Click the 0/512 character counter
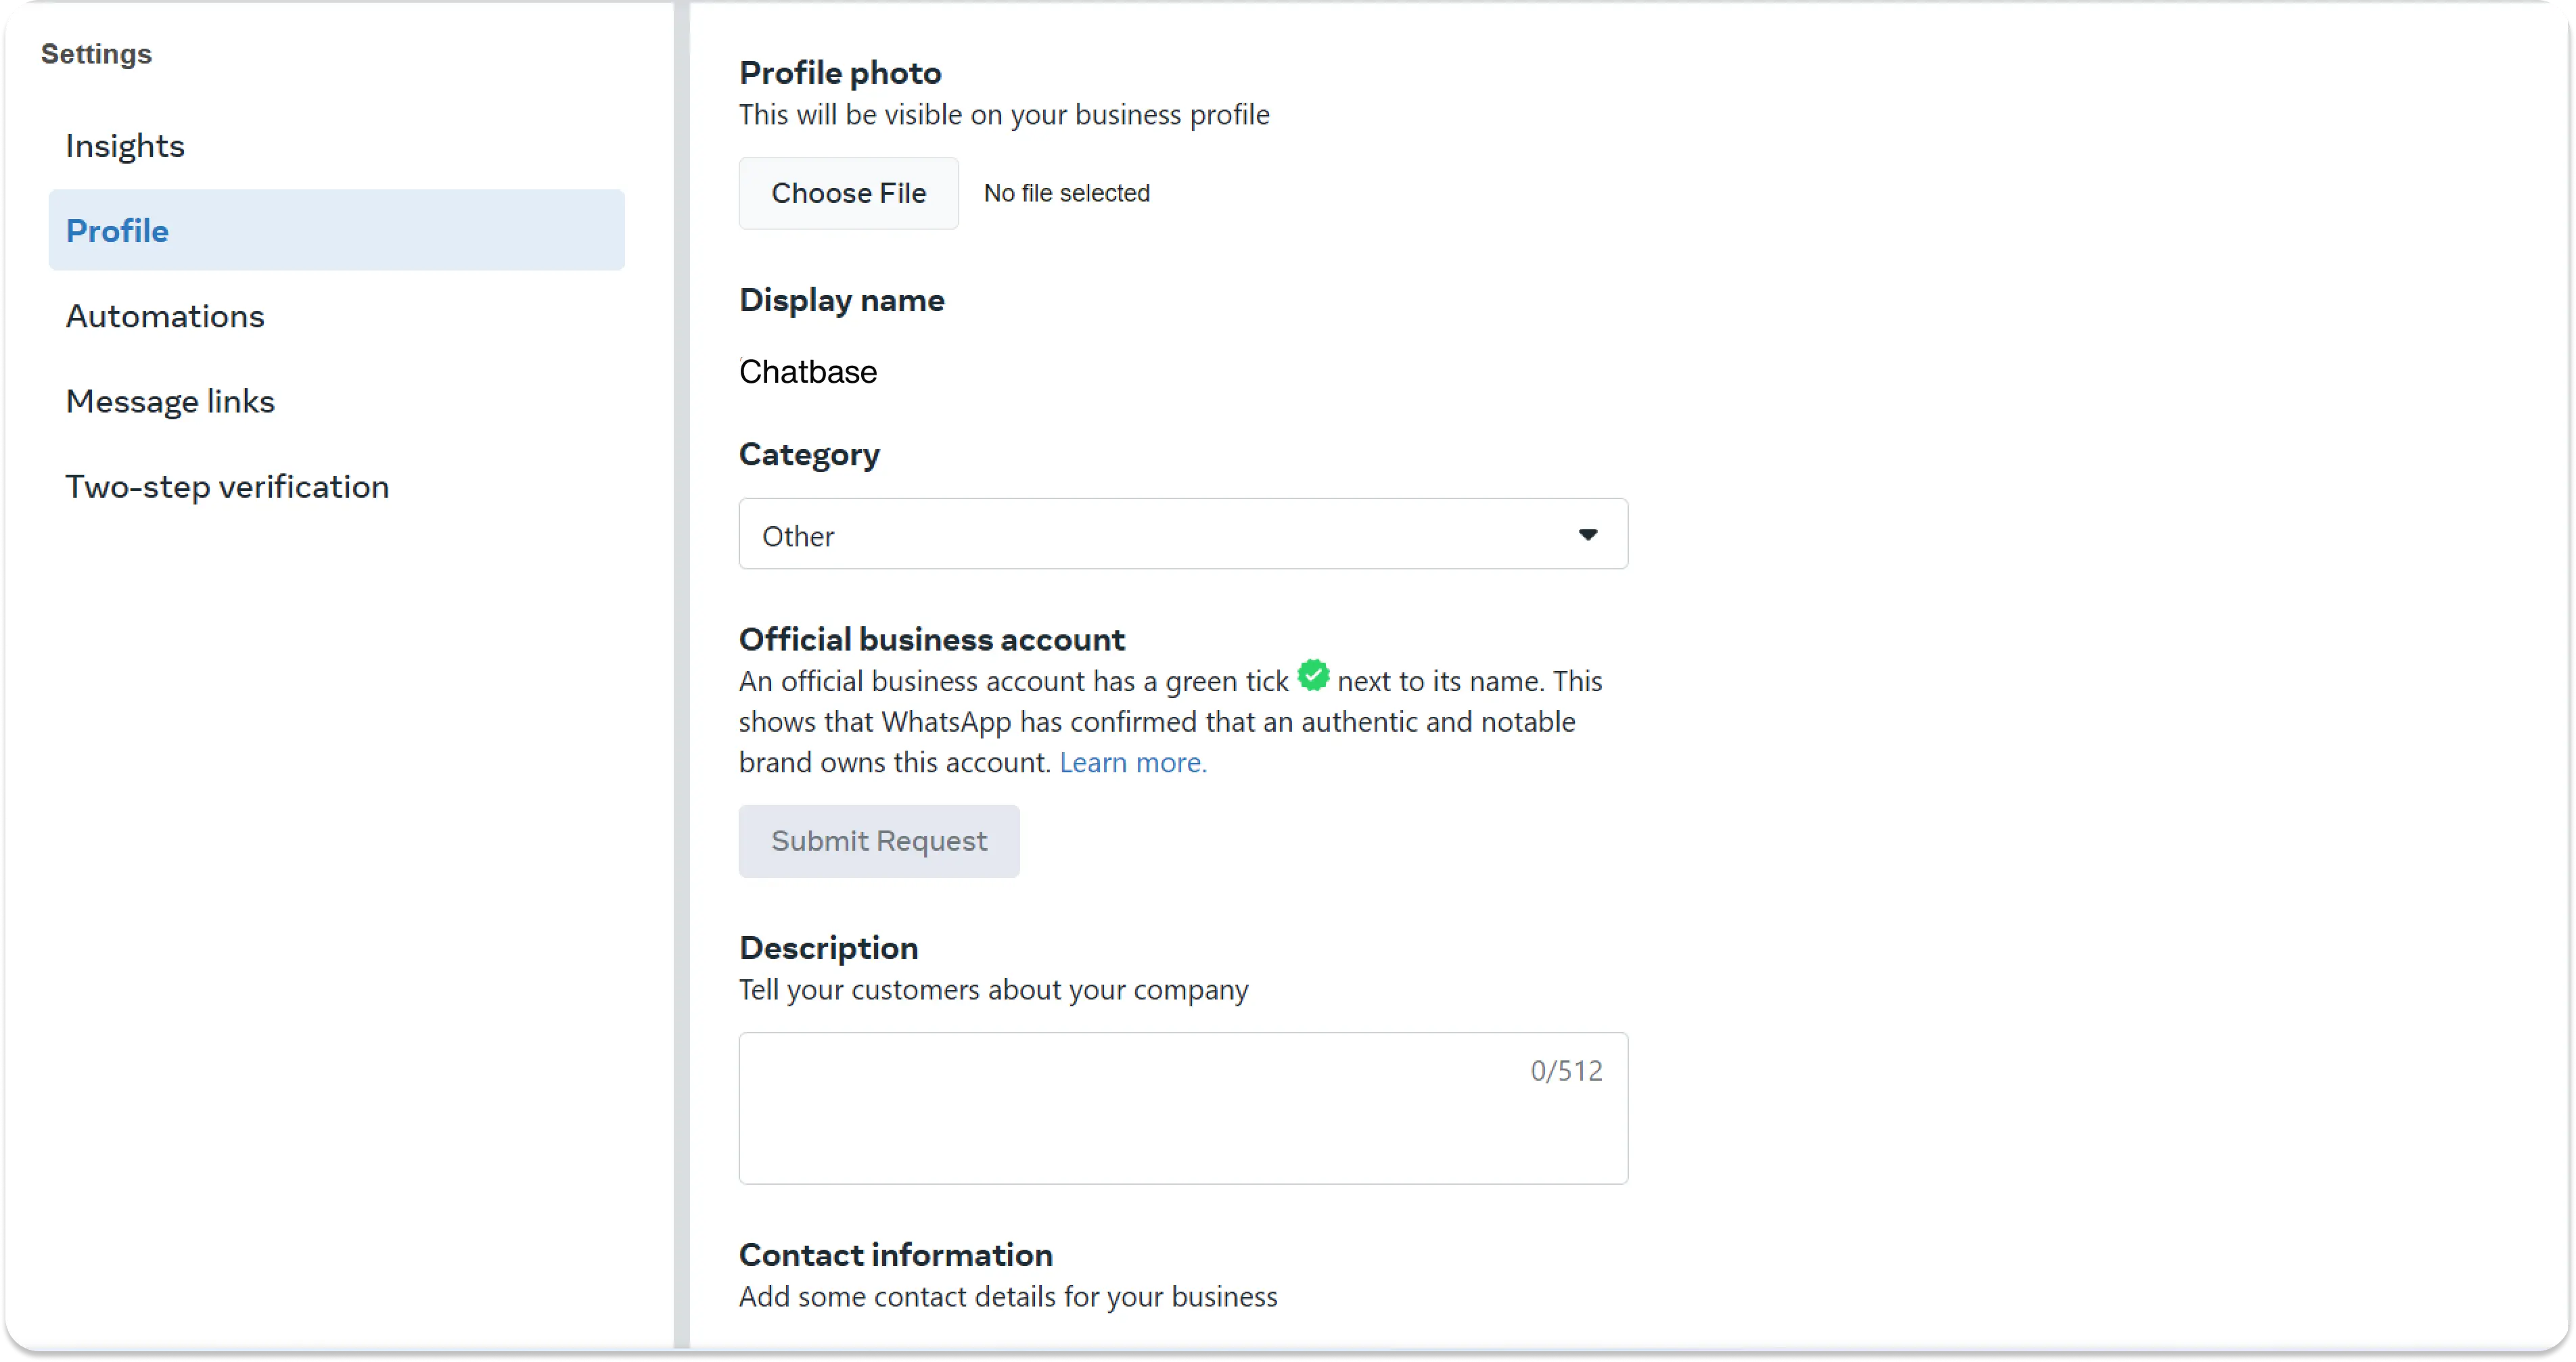 [1566, 1071]
